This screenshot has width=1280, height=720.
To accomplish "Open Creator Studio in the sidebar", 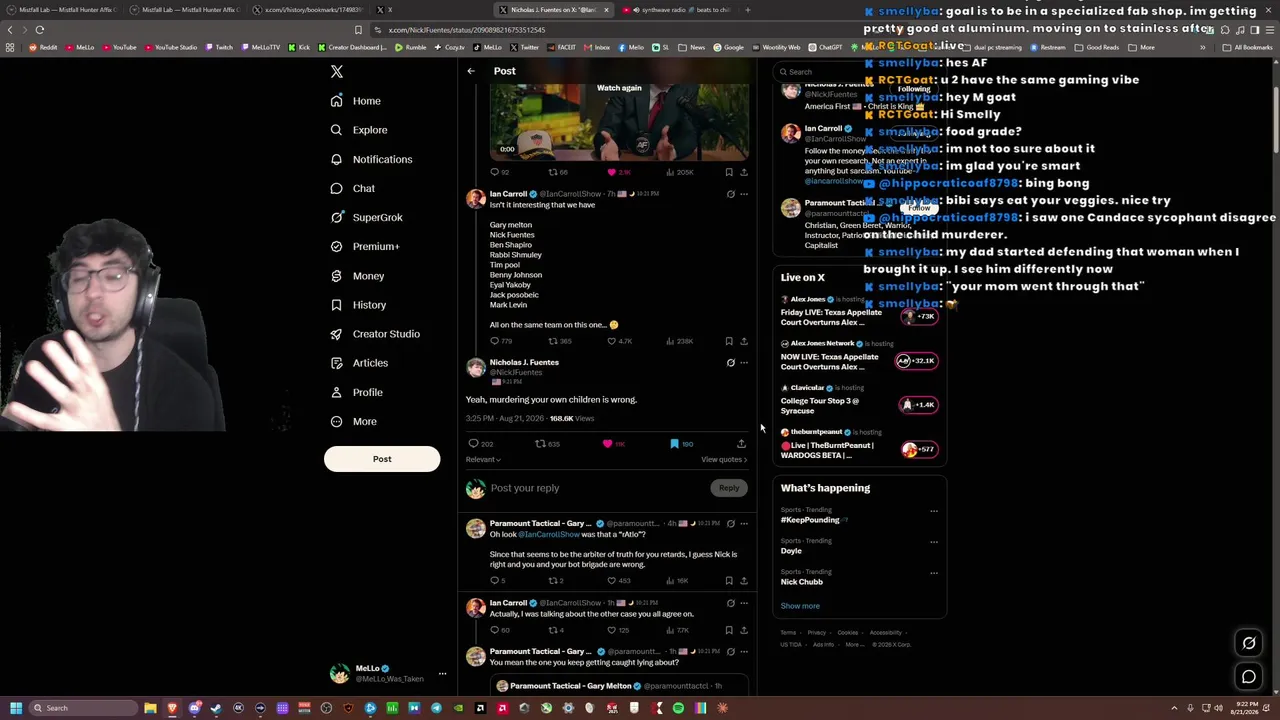I will coord(375,334).
